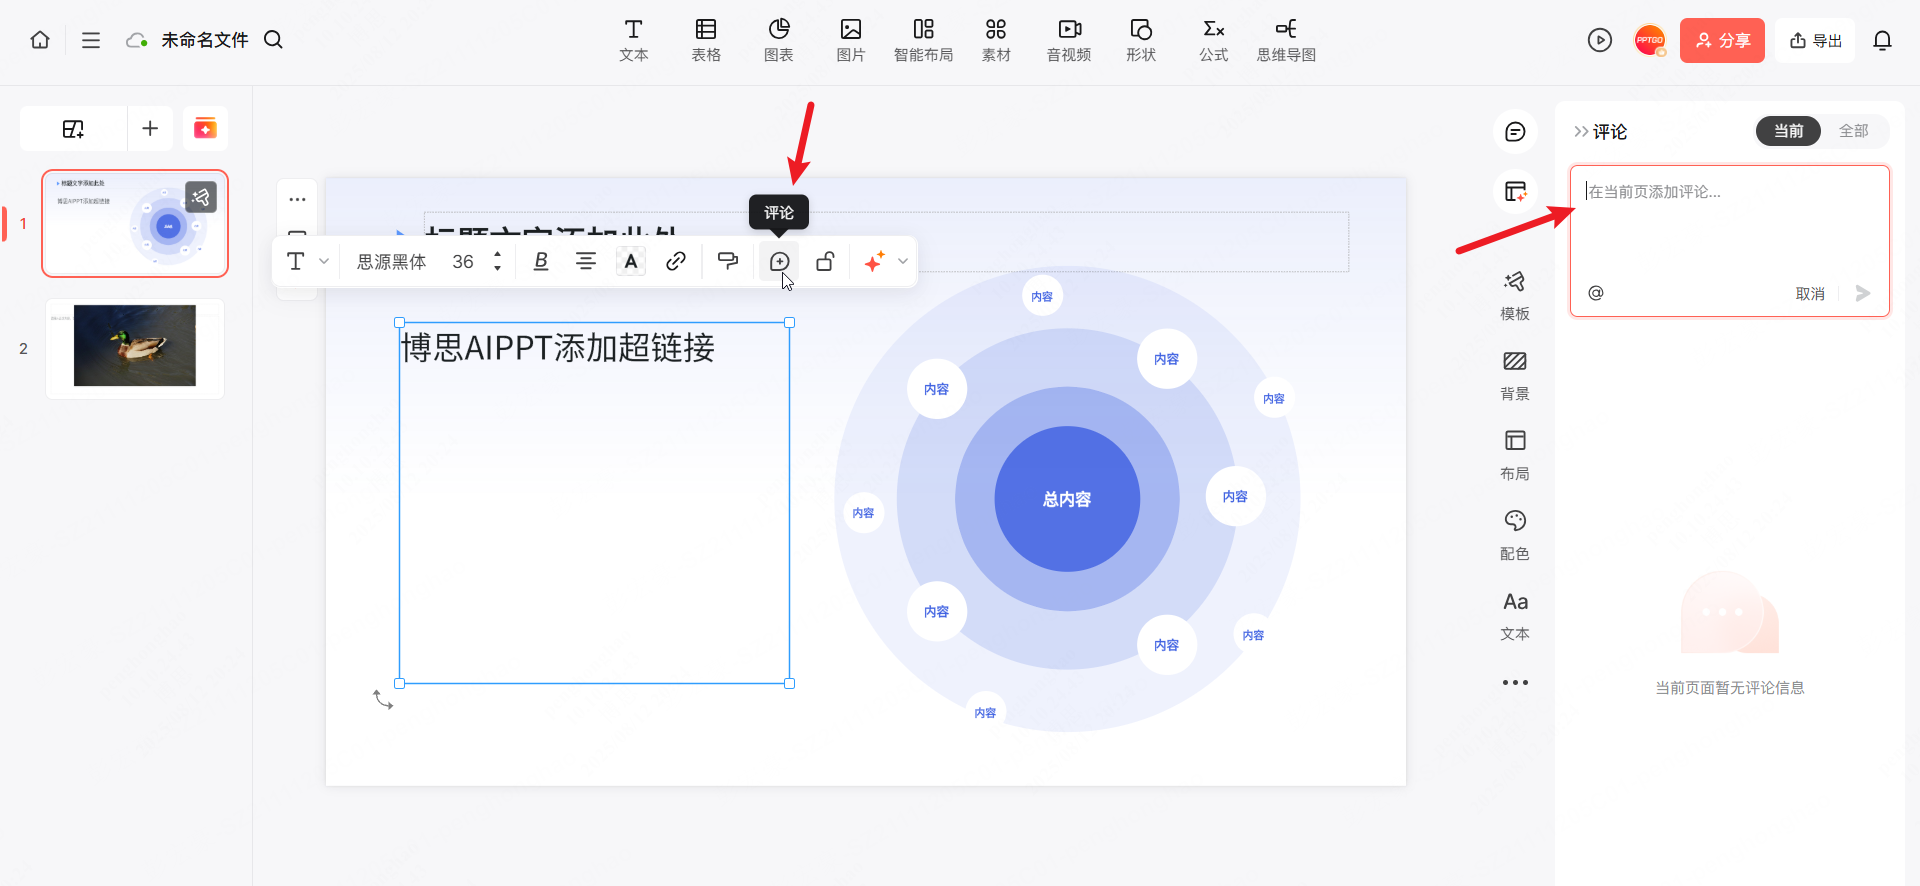Insert a shape via 形状
The image size is (1920, 886).
pyautogui.click(x=1141, y=40)
